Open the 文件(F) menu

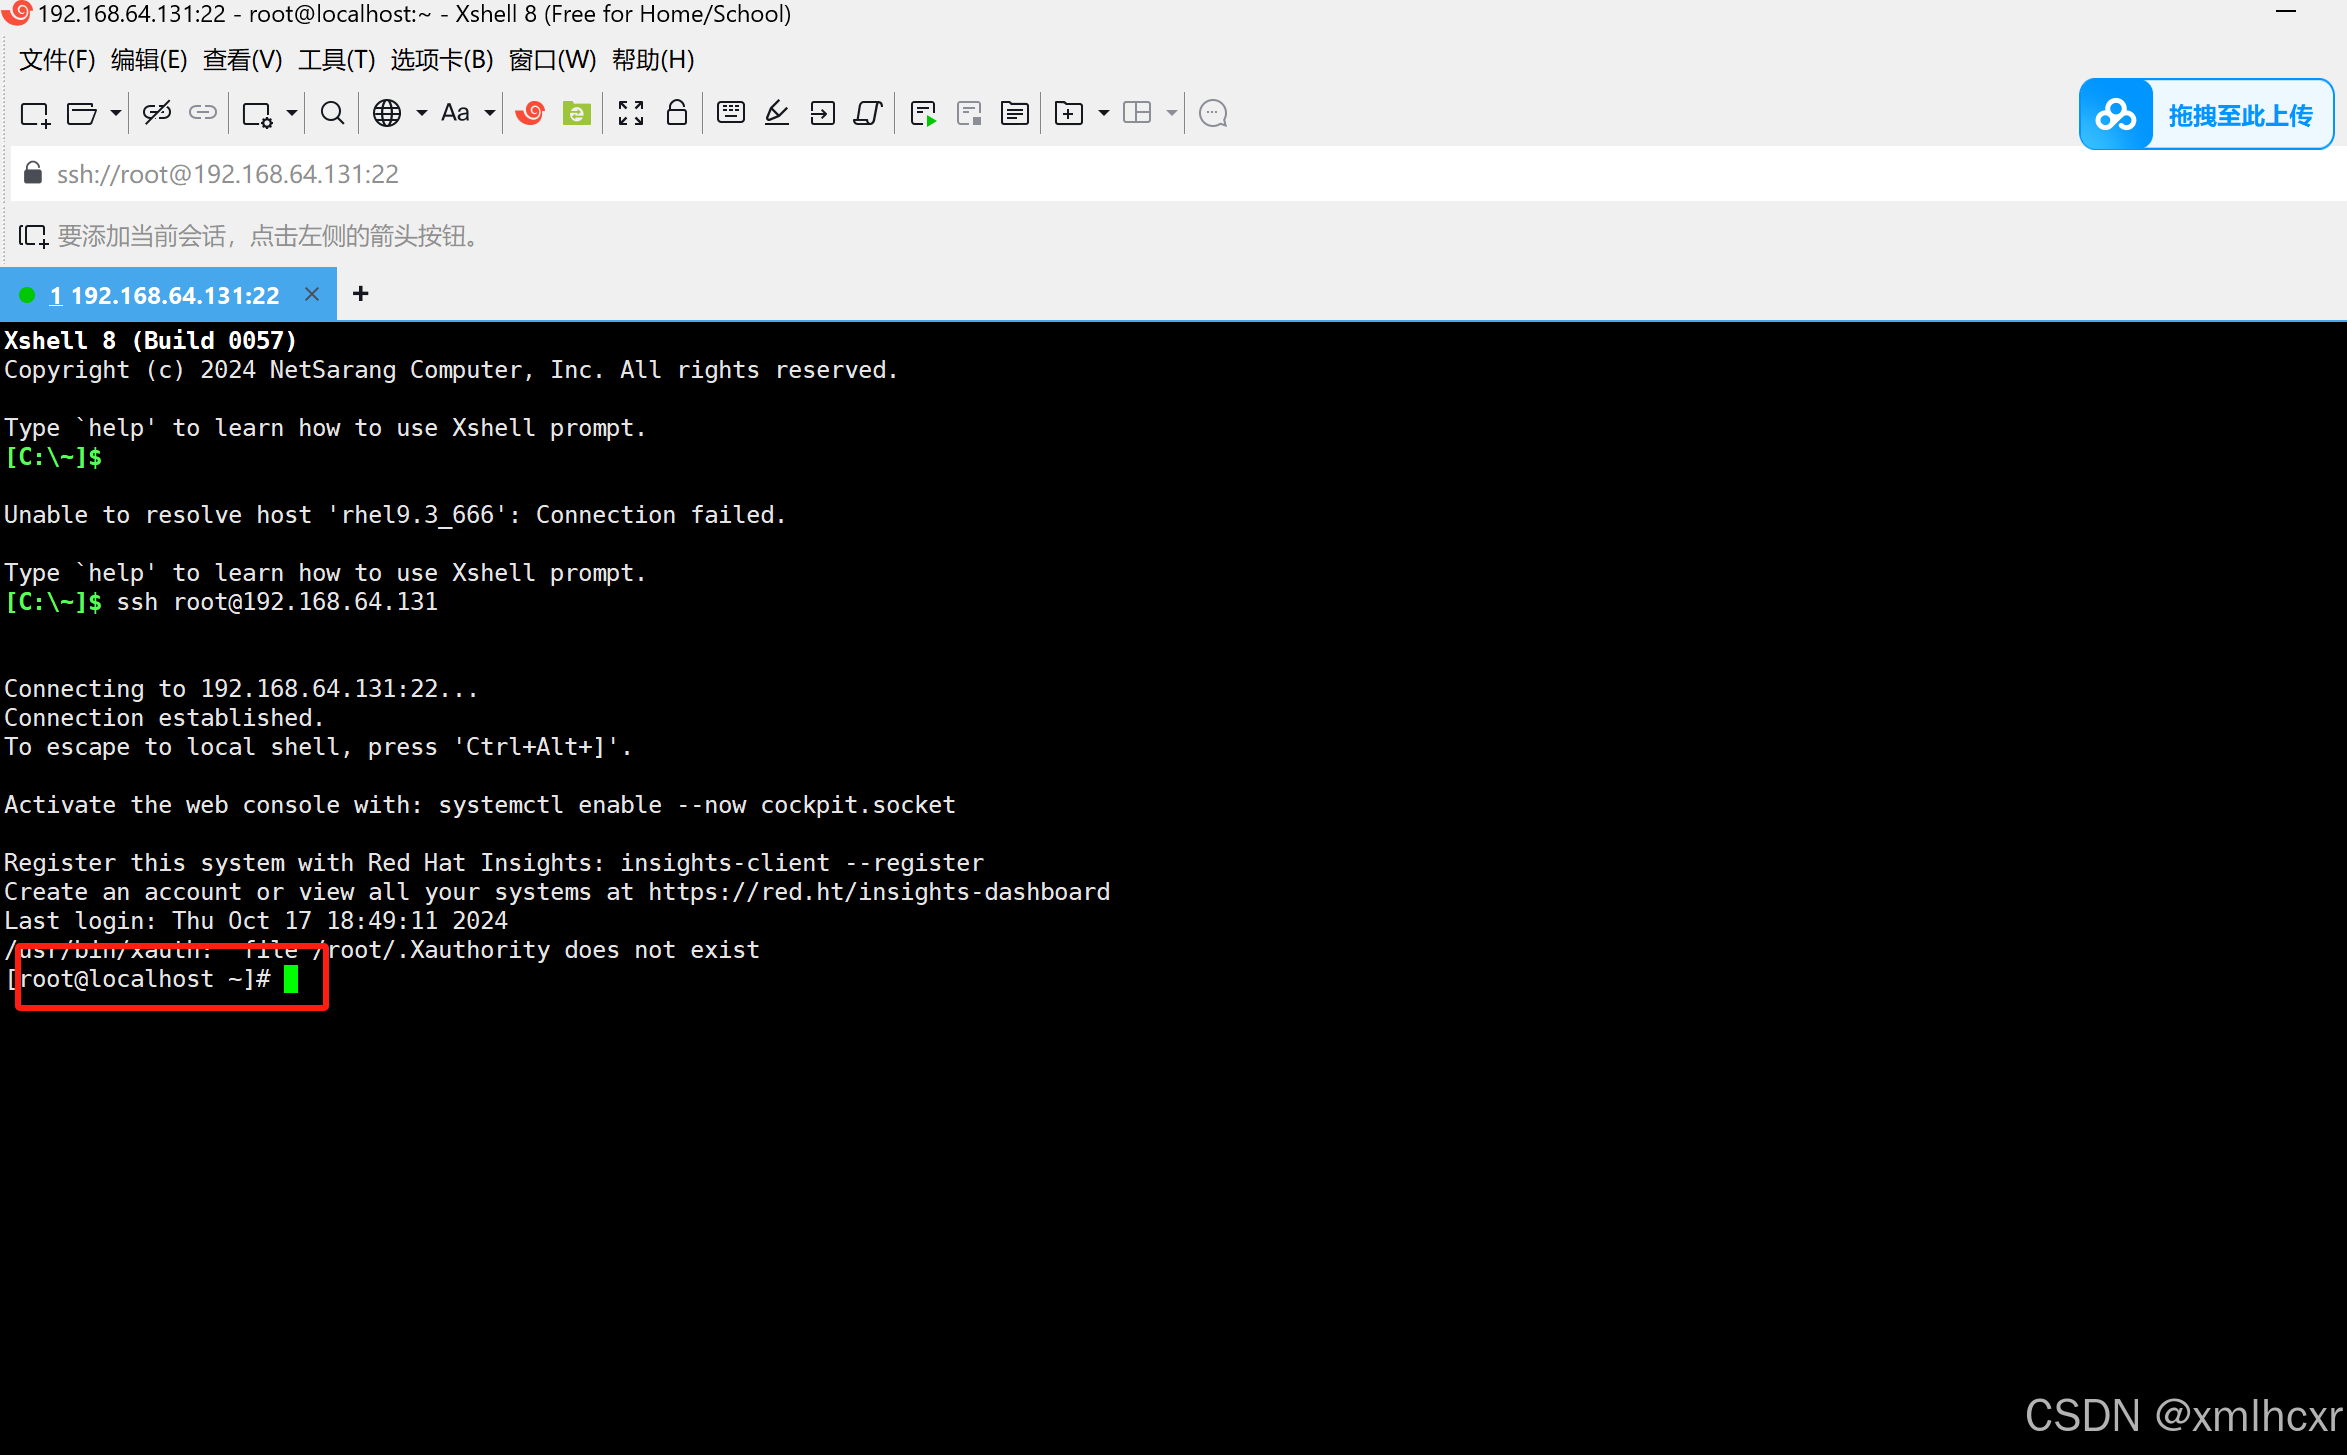click(57, 60)
